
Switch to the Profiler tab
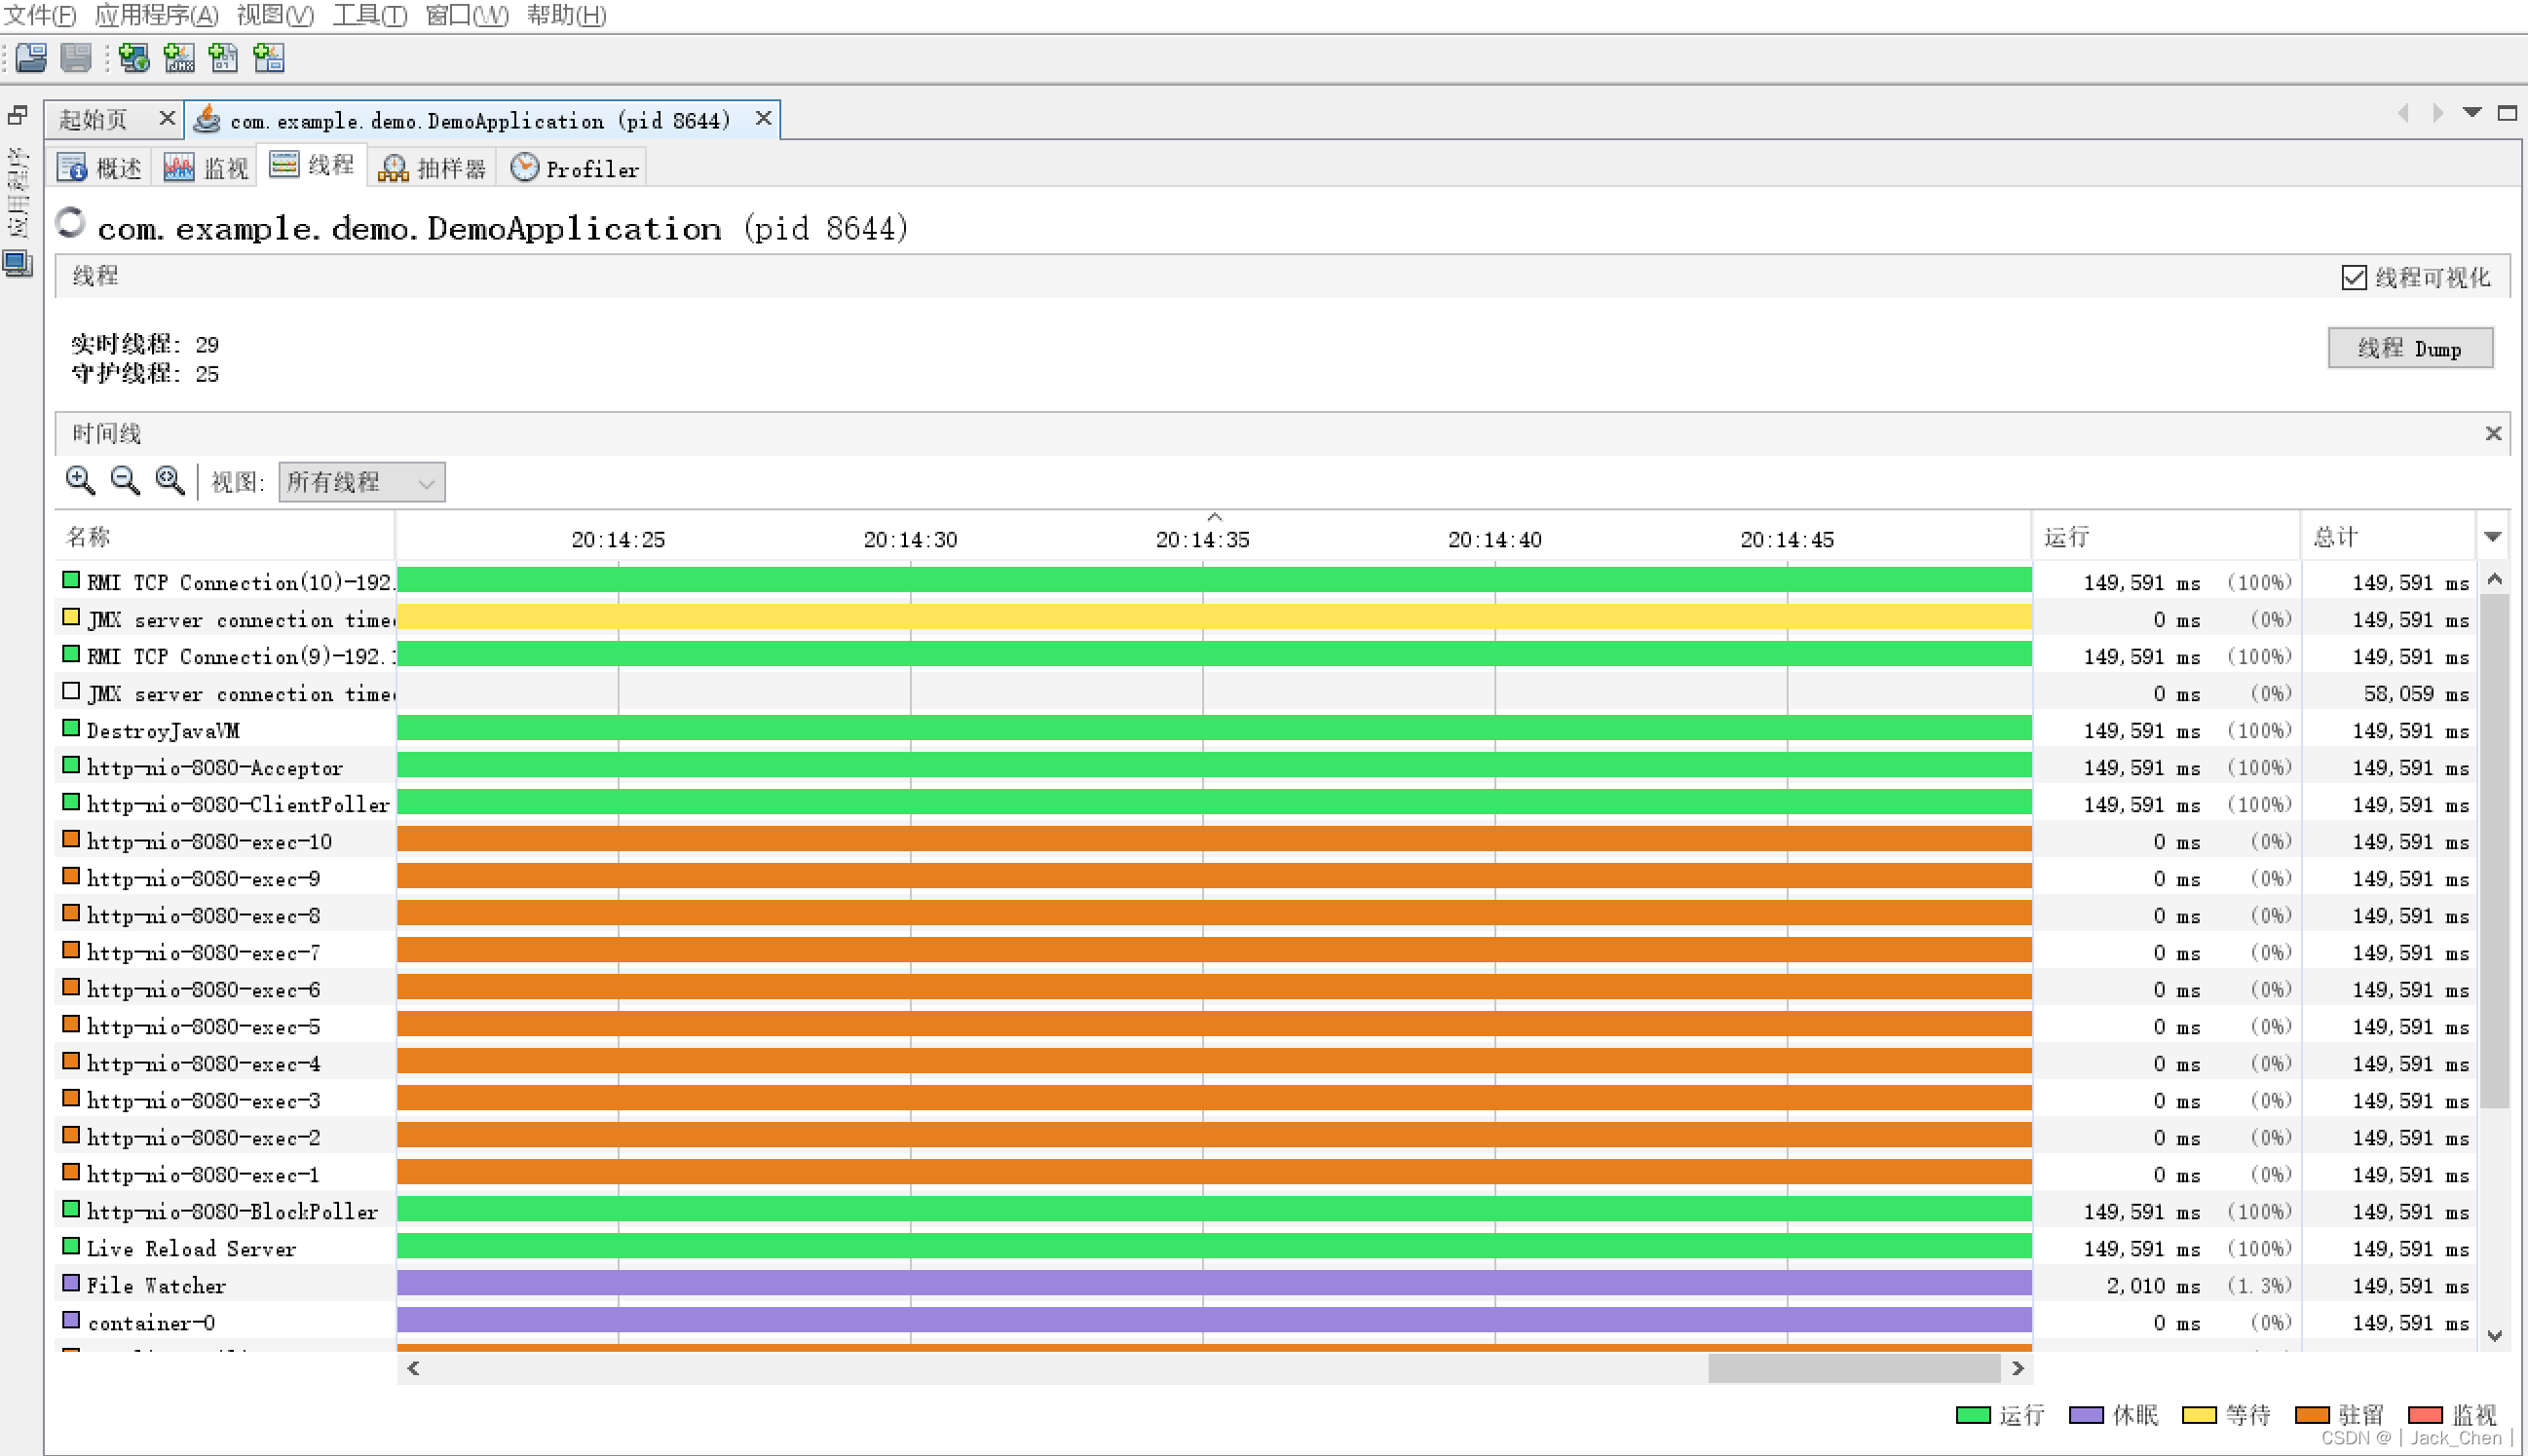point(575,168)
